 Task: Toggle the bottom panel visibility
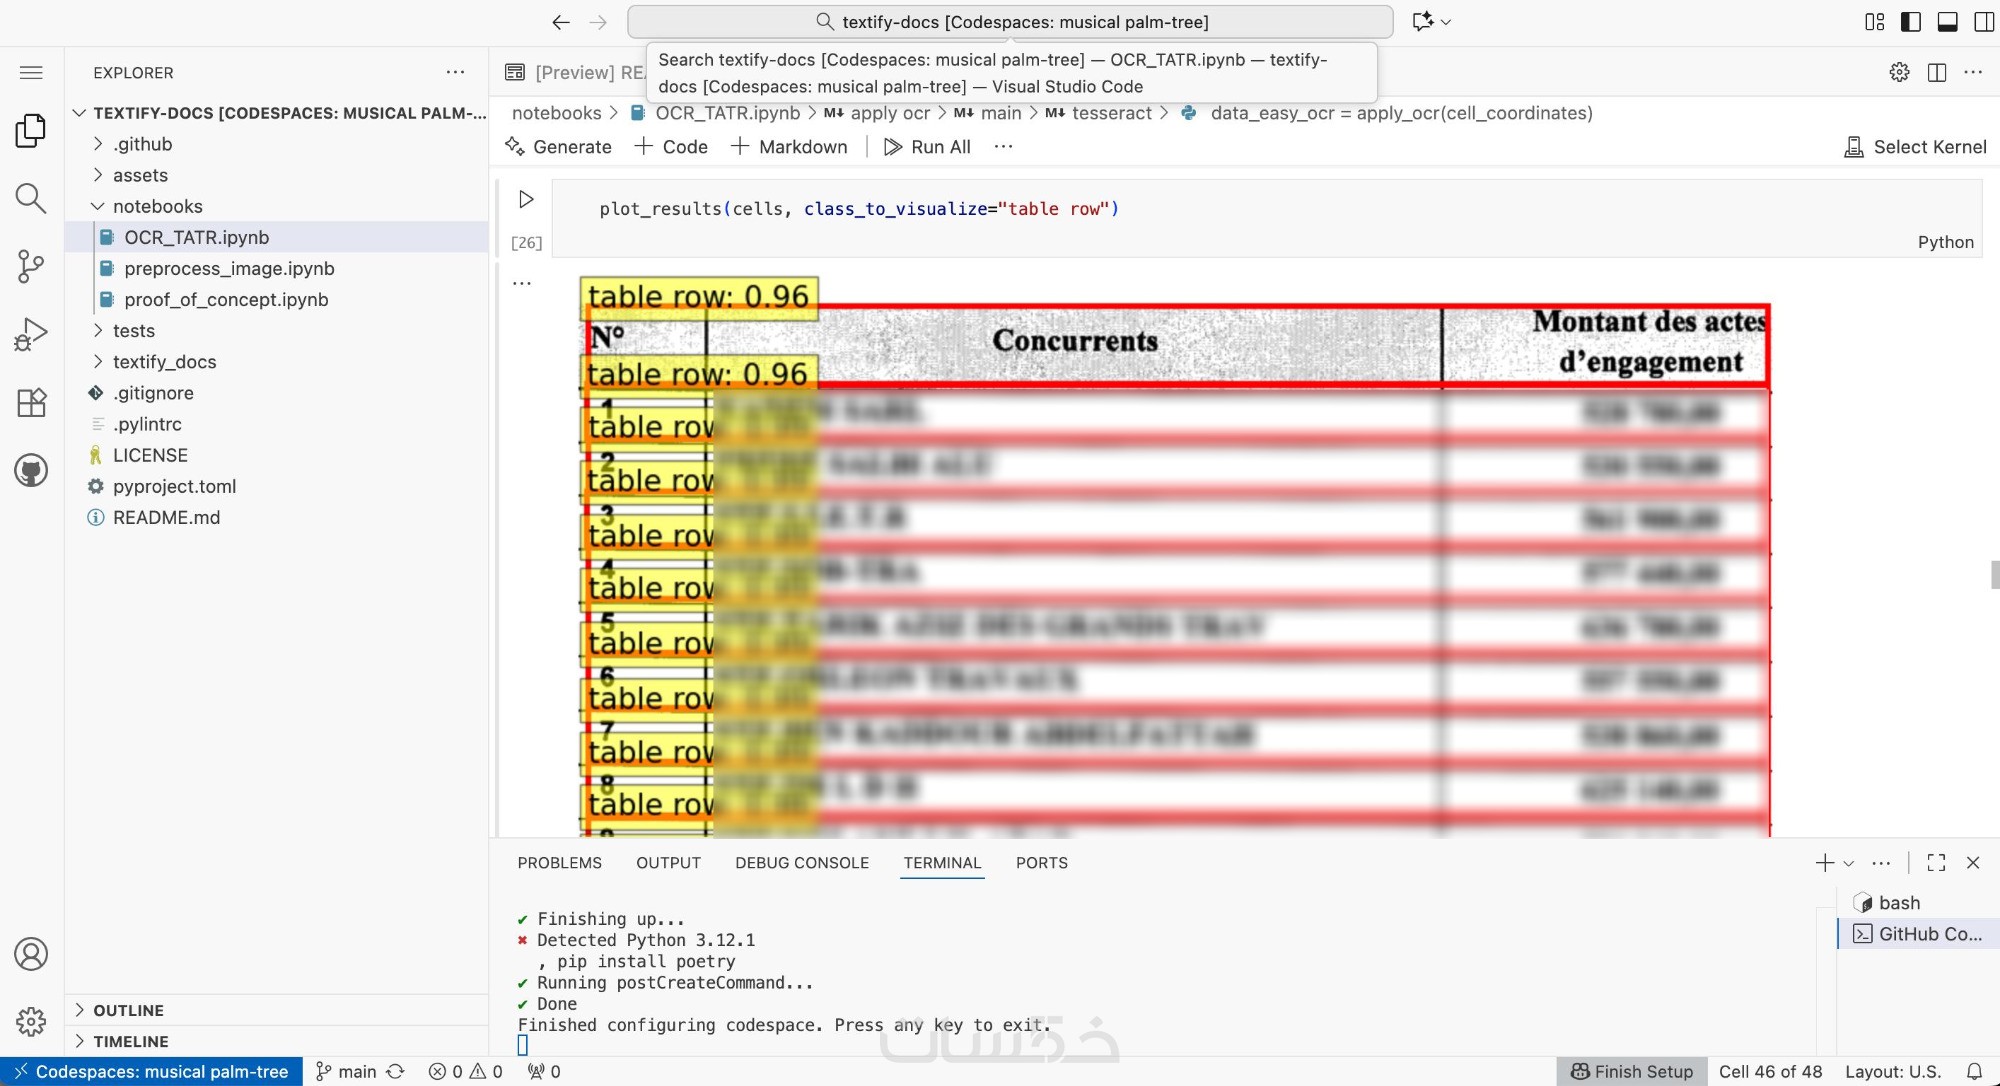tap(1947, 21)
